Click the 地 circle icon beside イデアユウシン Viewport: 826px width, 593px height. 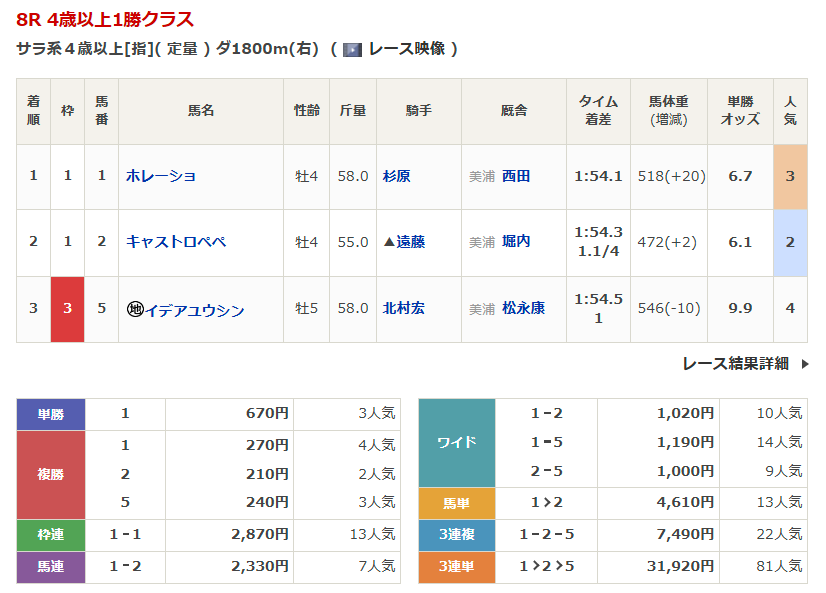(x=135, y=309)
